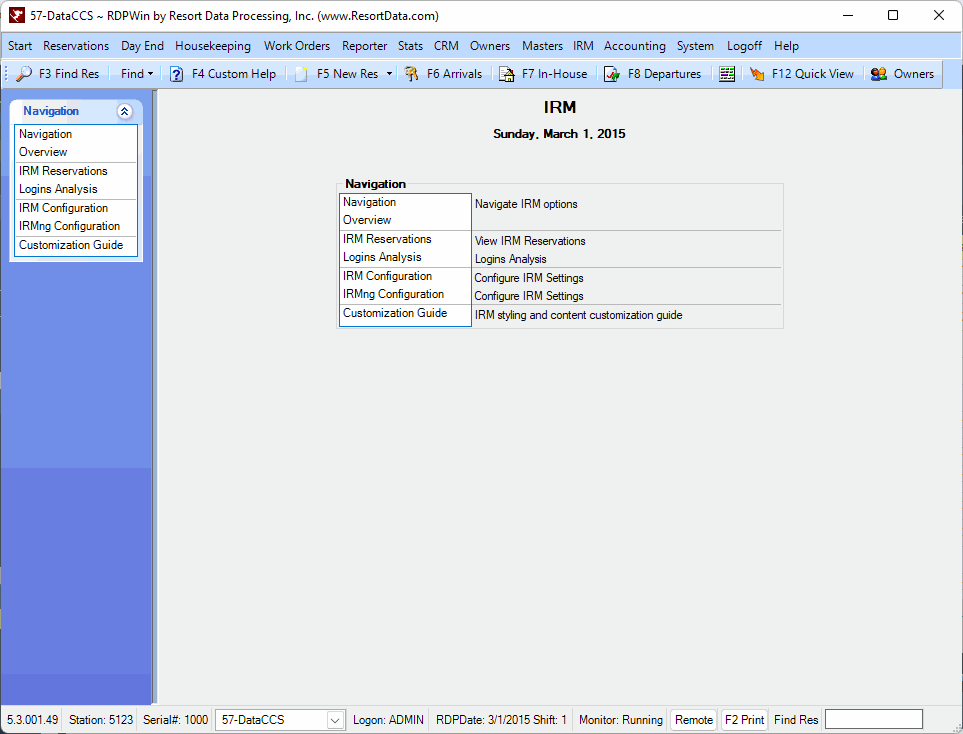The image size is (963, 734).
Task: Open the CRM menu
Action: pos(446,46)
